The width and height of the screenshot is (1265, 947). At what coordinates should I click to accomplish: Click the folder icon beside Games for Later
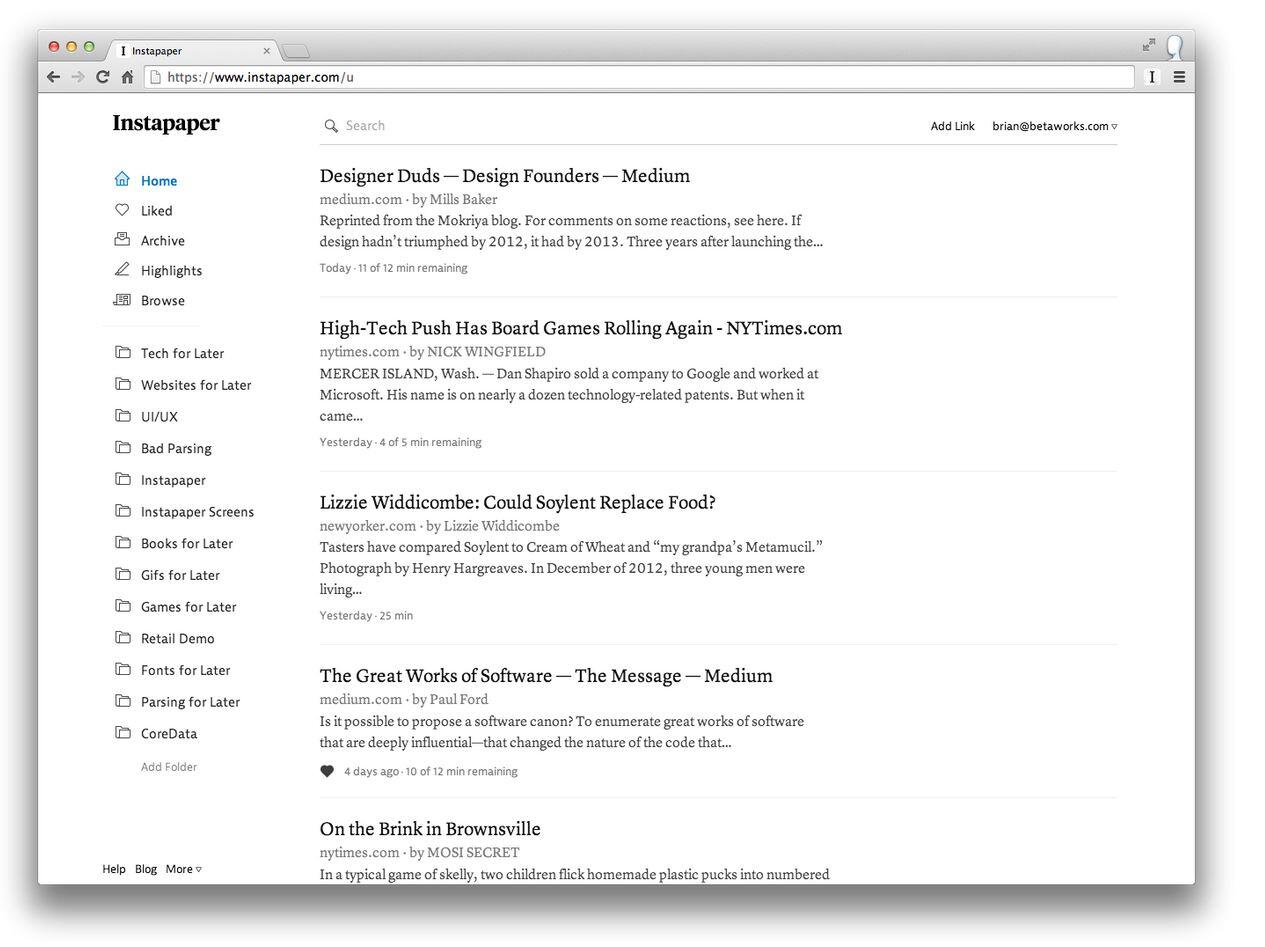[123, 606]
